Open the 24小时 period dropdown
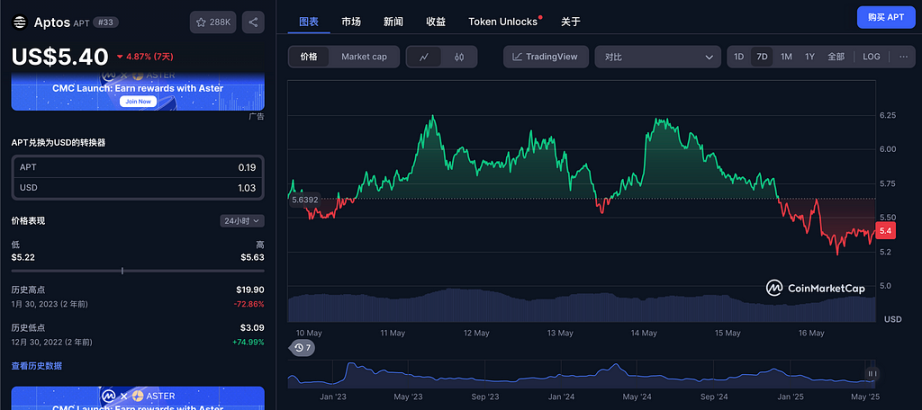 [242, 221]
